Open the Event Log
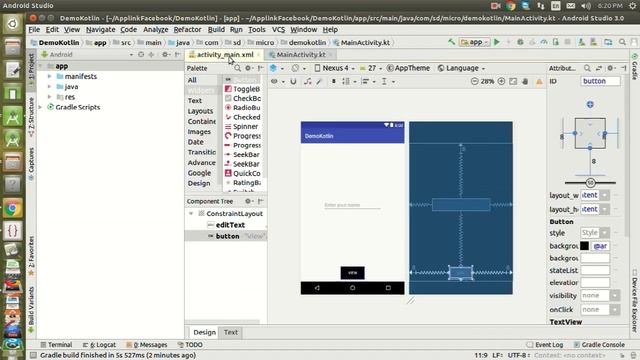The image size is (640, 360). click(545, 344)
